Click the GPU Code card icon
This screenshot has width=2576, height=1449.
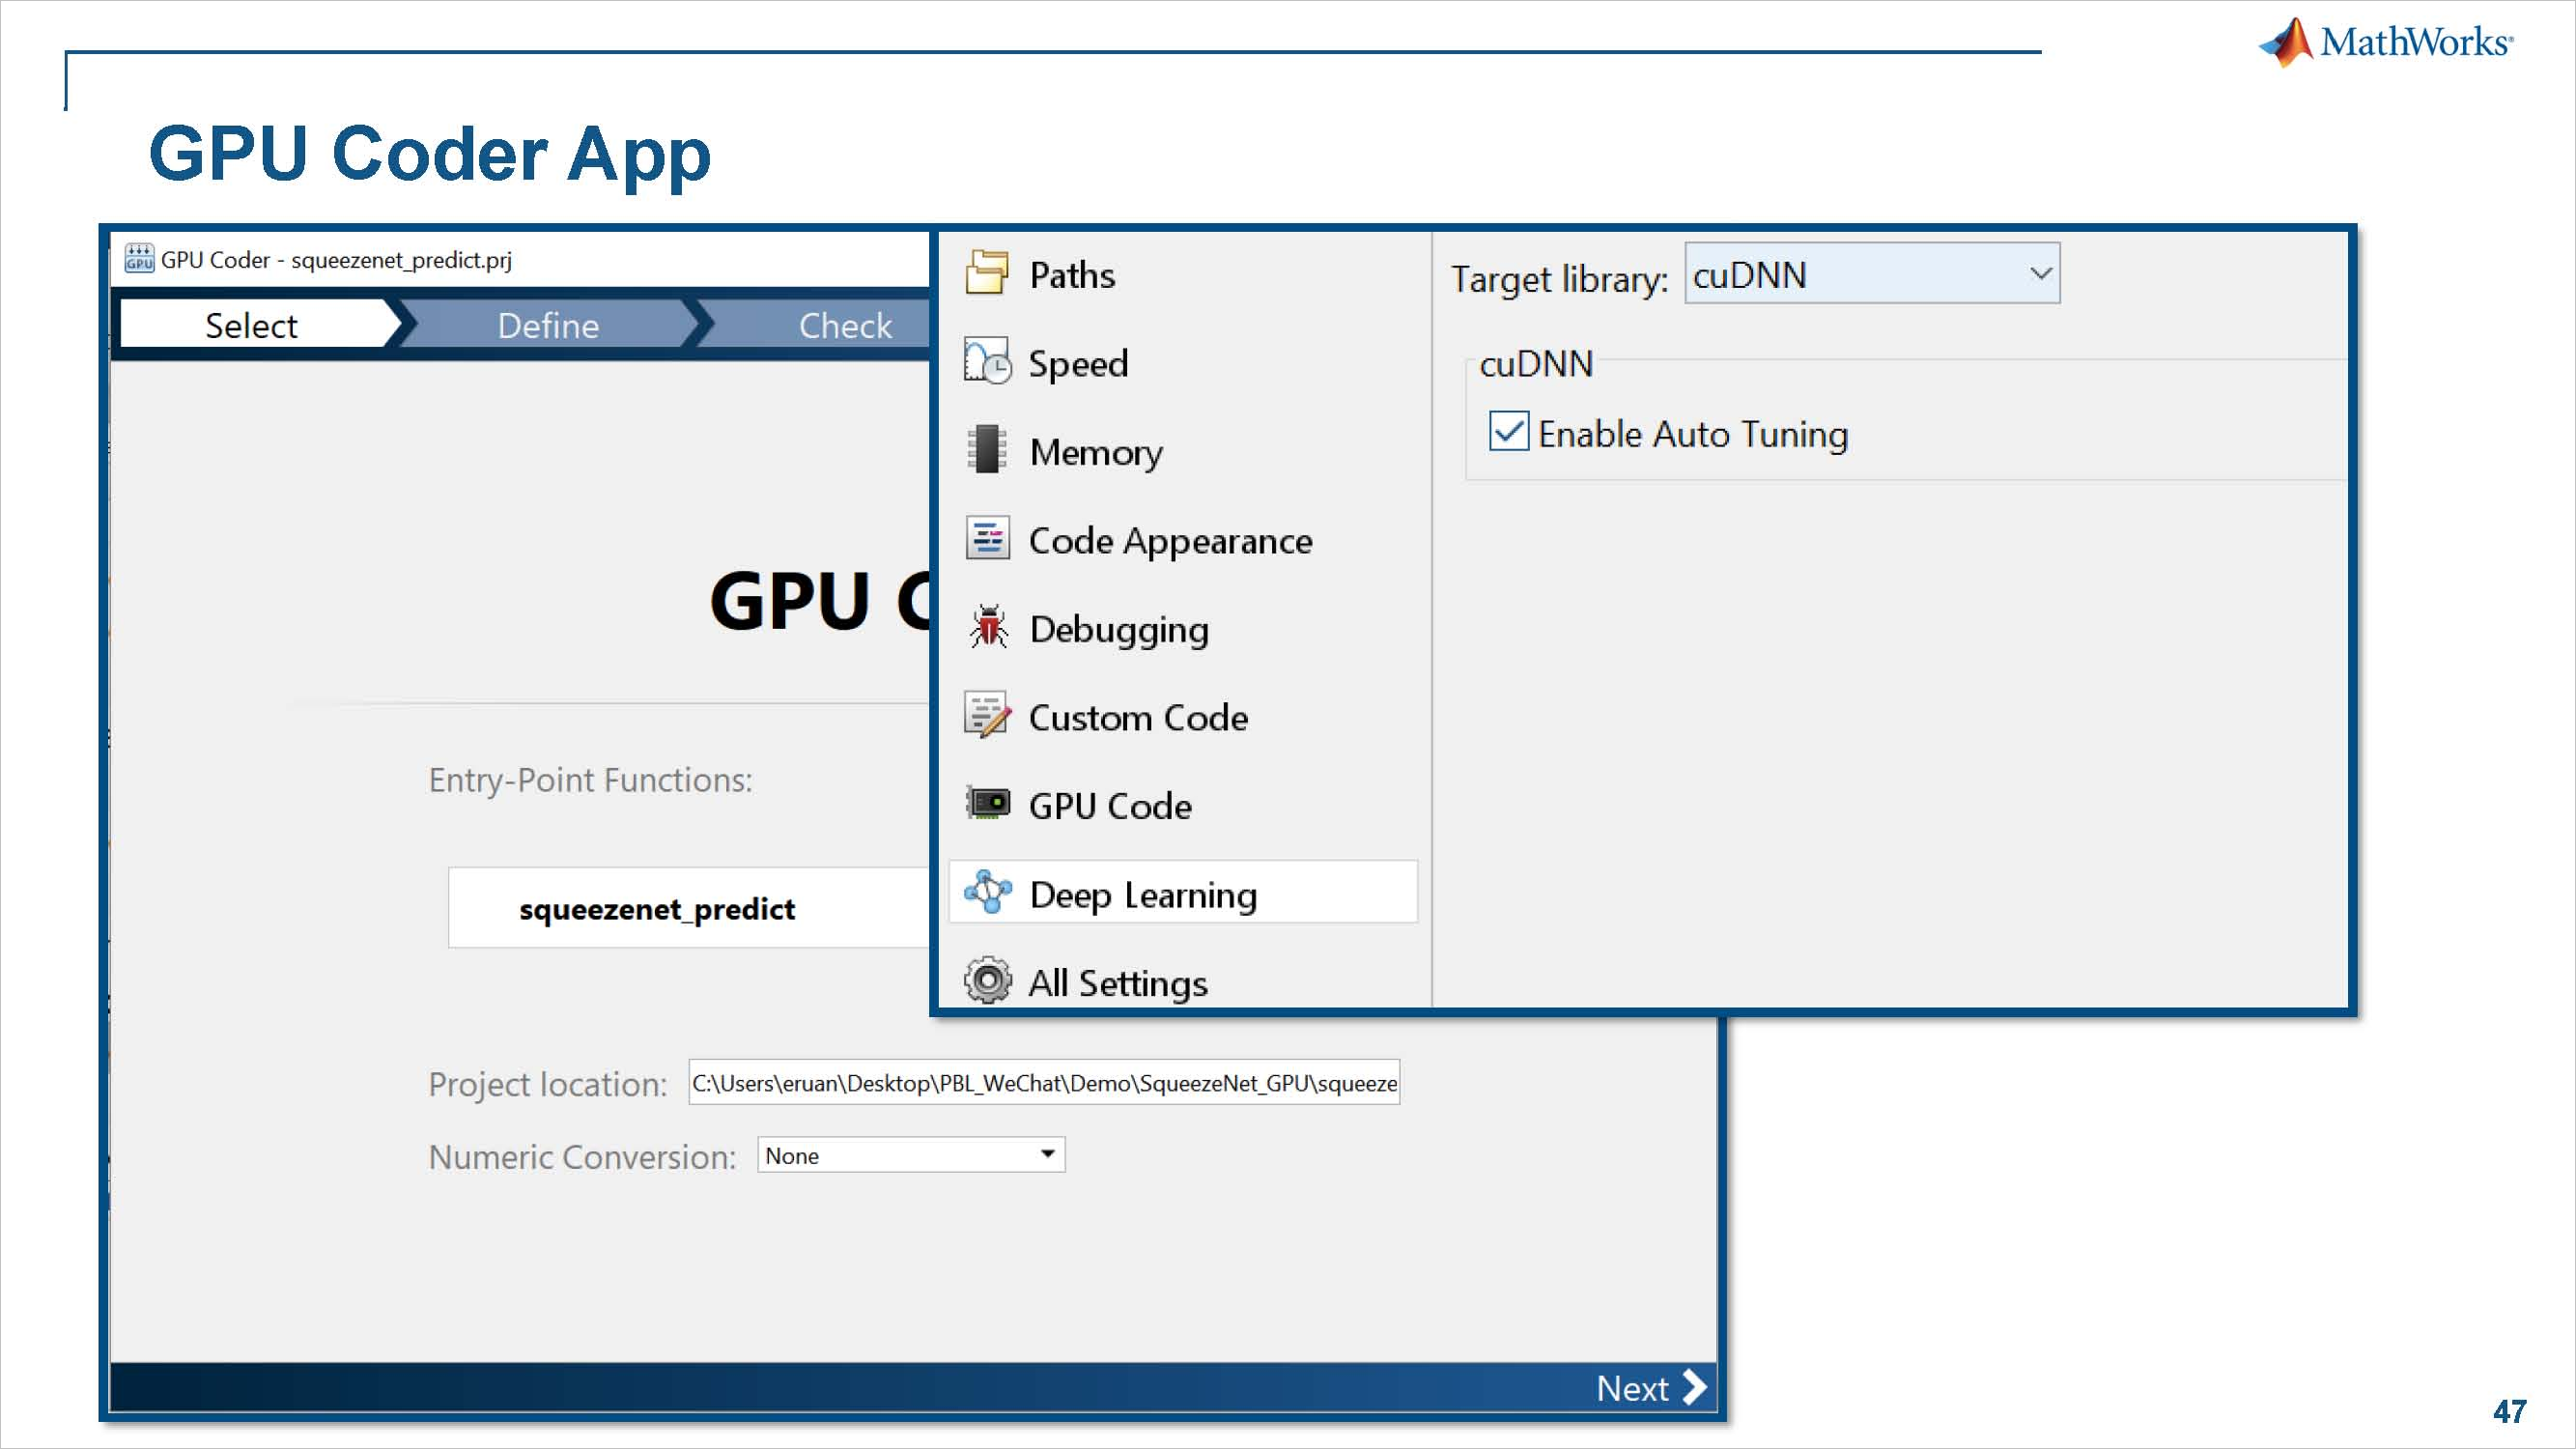click(x=987, y=804)
